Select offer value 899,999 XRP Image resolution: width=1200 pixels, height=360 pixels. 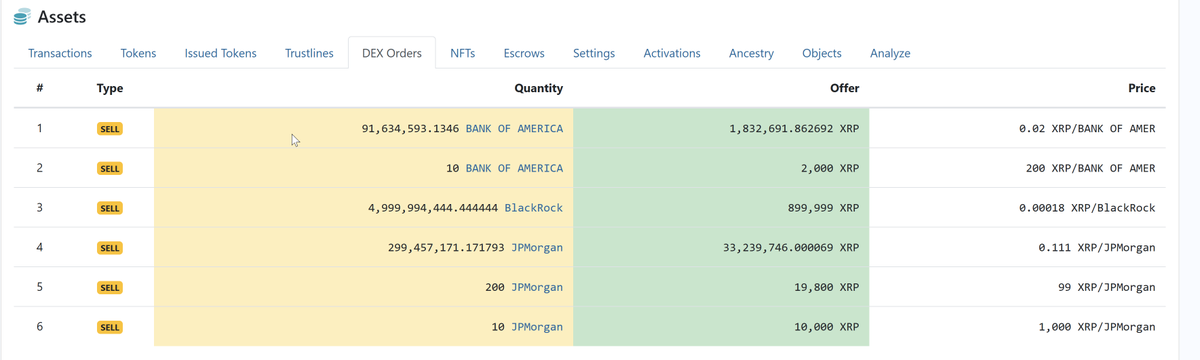click(824, 208)
